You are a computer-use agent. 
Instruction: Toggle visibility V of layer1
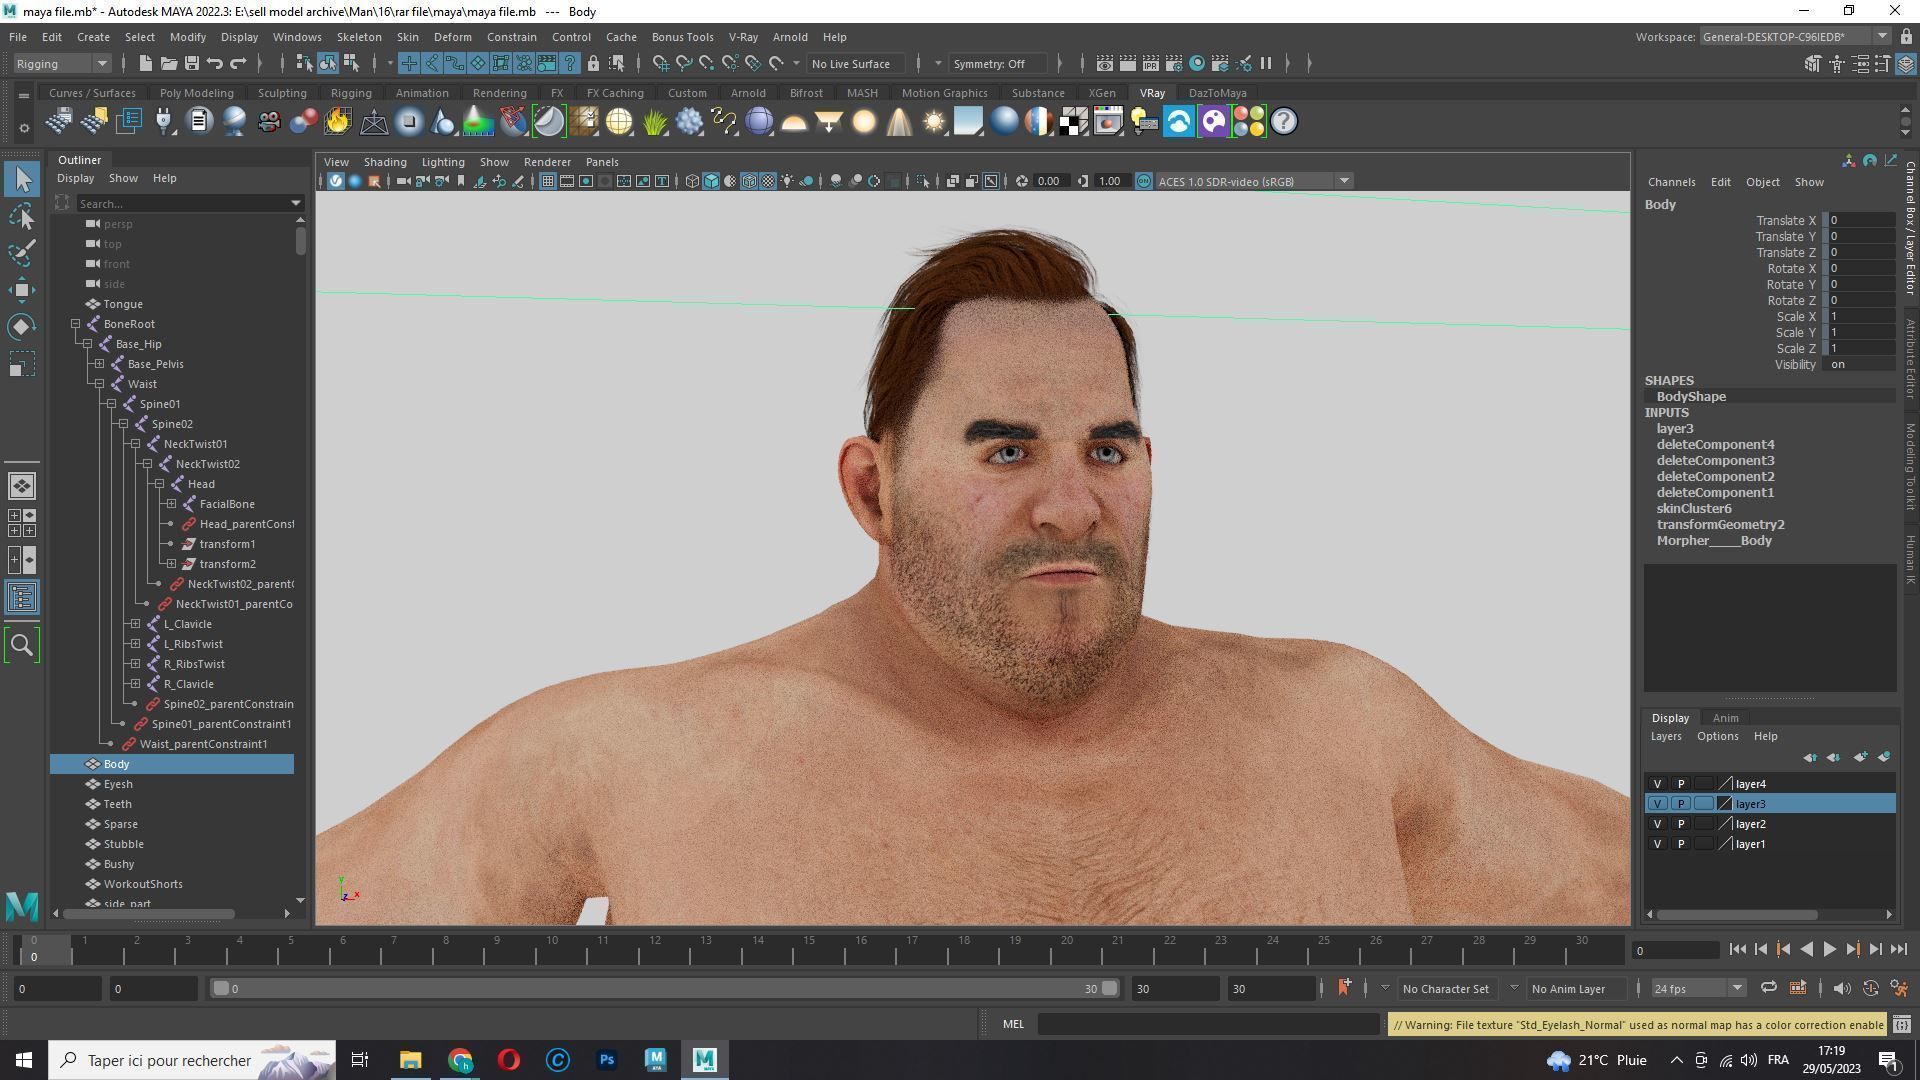point(1657,844)
